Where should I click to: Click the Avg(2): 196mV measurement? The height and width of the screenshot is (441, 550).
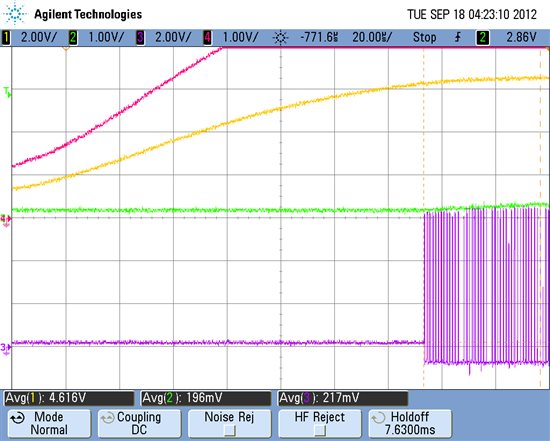point(206,398)
